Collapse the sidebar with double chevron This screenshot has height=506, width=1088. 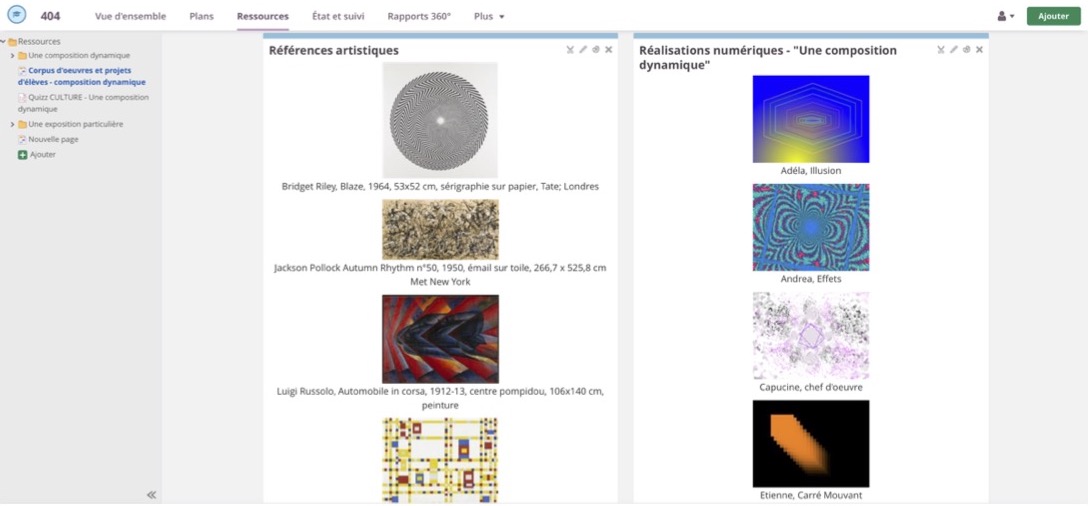pyautogui.click(x=152, y=494)
